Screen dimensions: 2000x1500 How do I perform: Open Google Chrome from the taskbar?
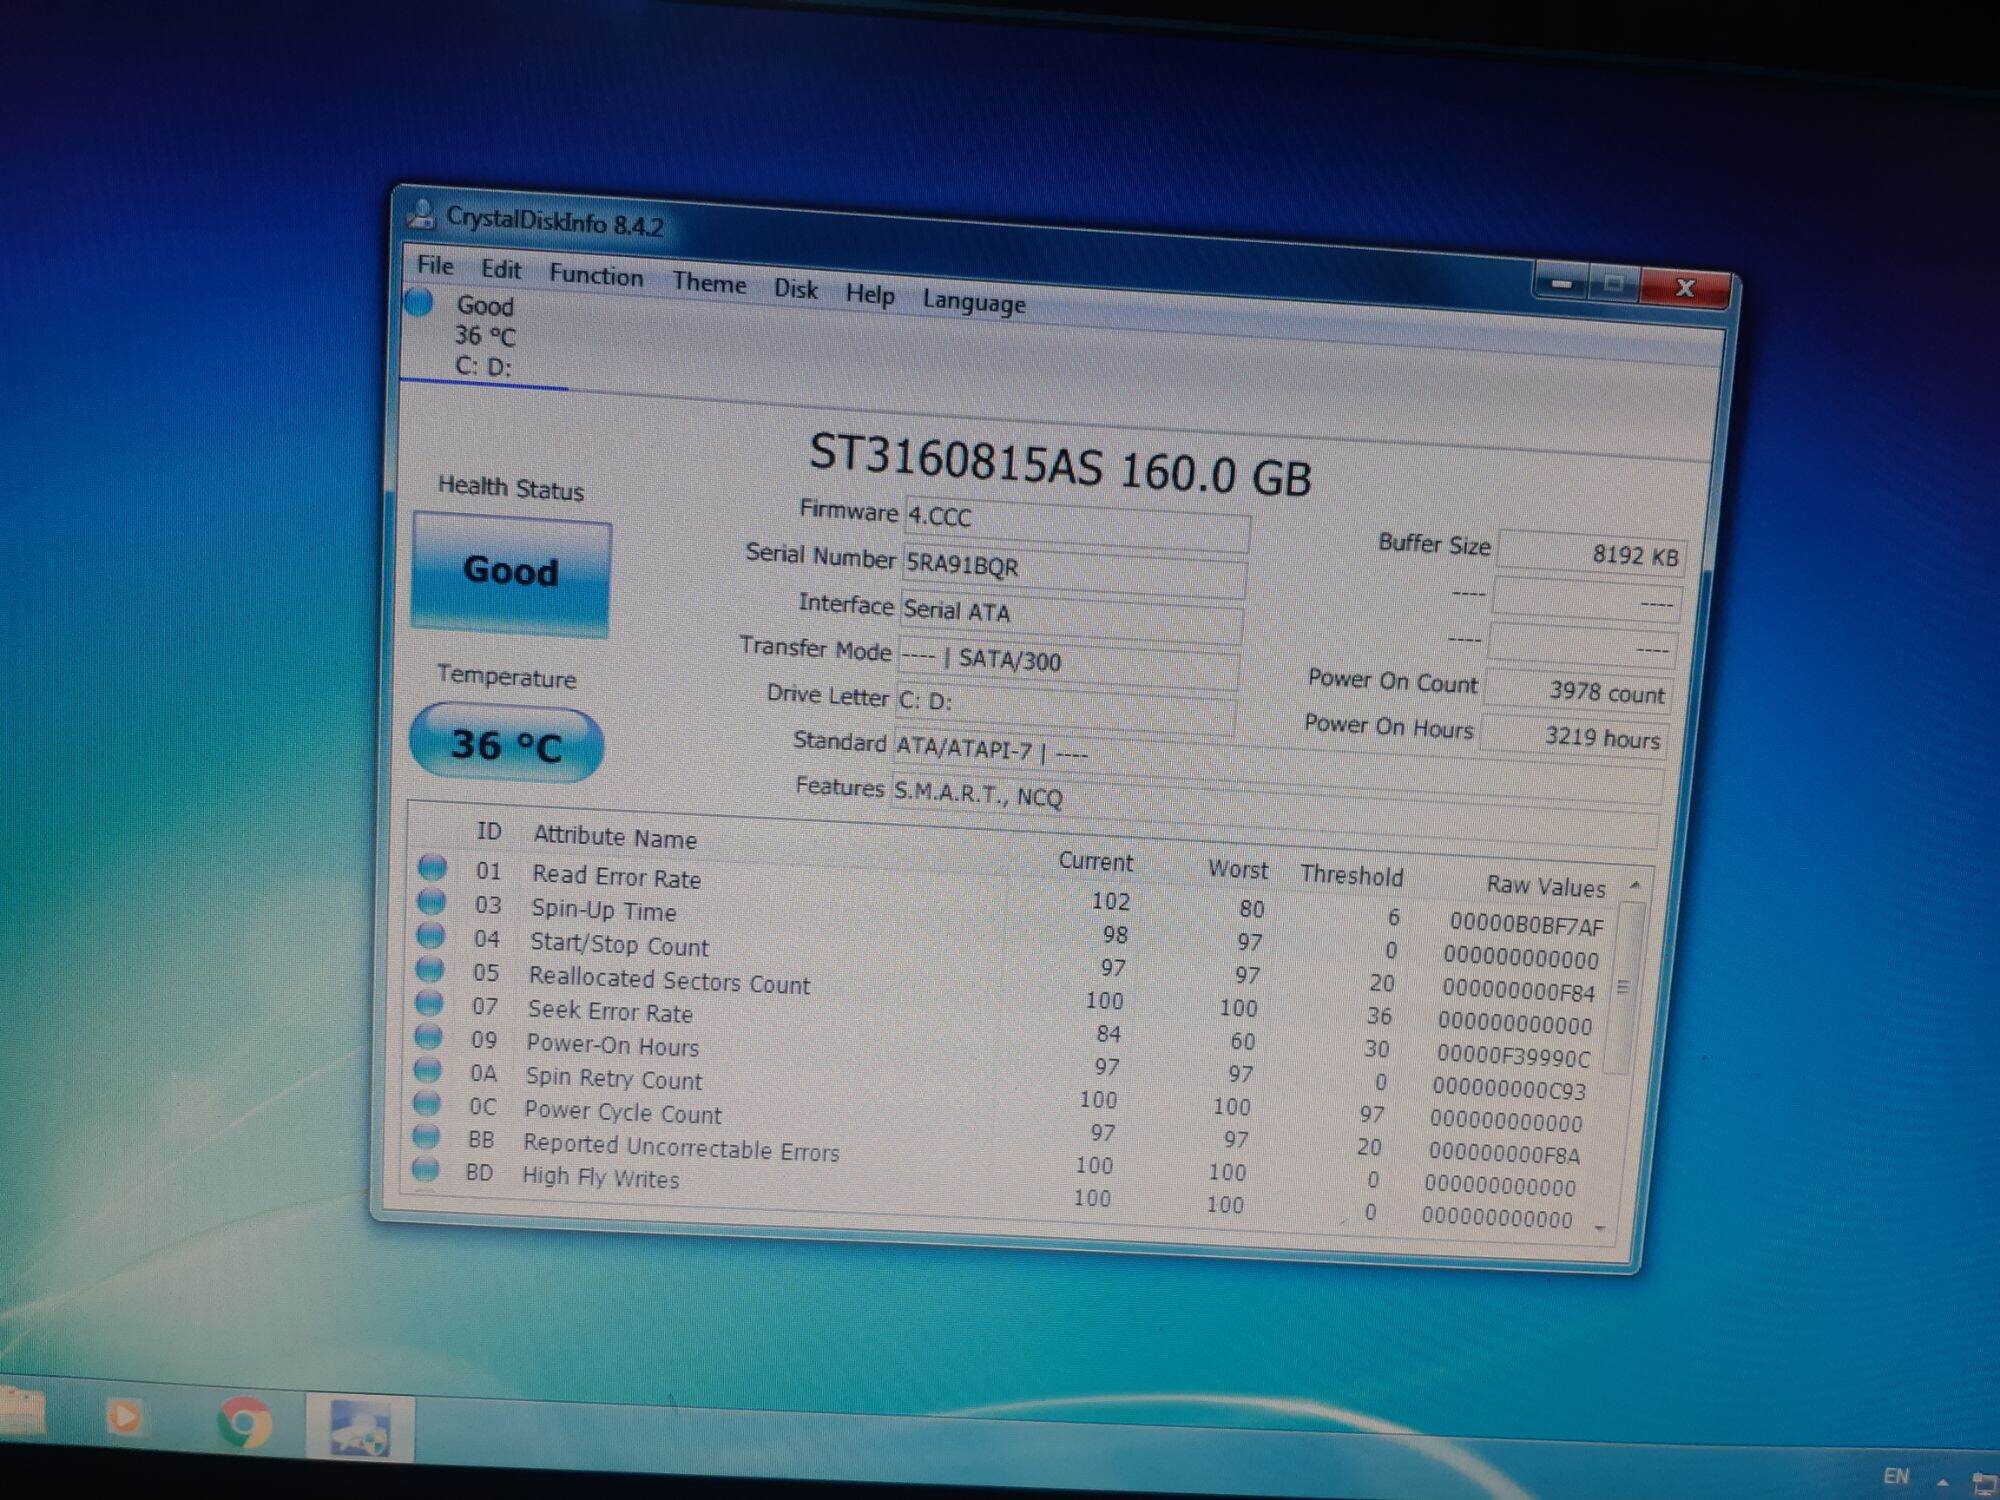click(244, 1422)
